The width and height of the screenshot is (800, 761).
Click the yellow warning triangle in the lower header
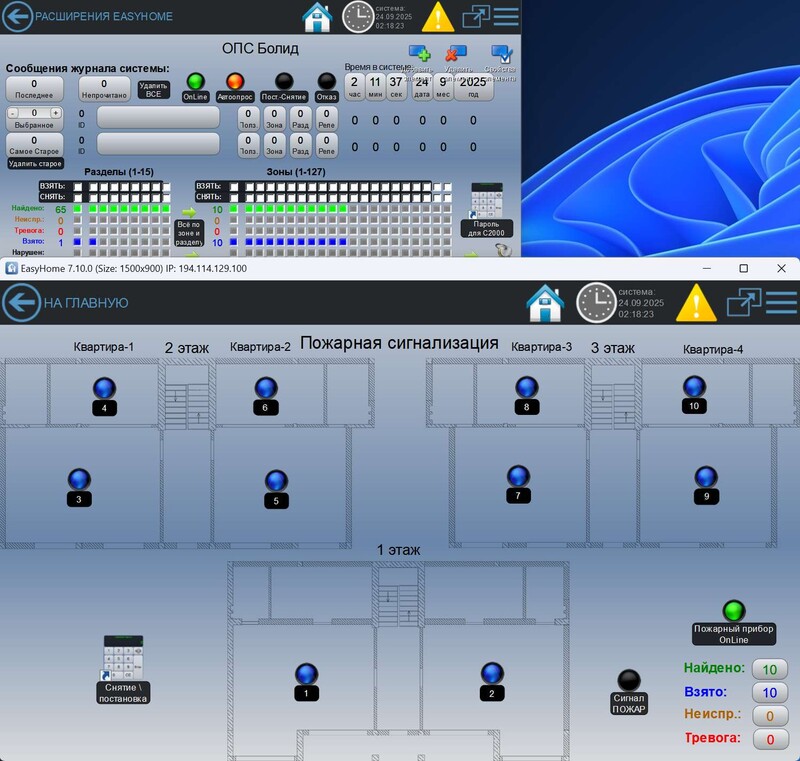(696, 302)
